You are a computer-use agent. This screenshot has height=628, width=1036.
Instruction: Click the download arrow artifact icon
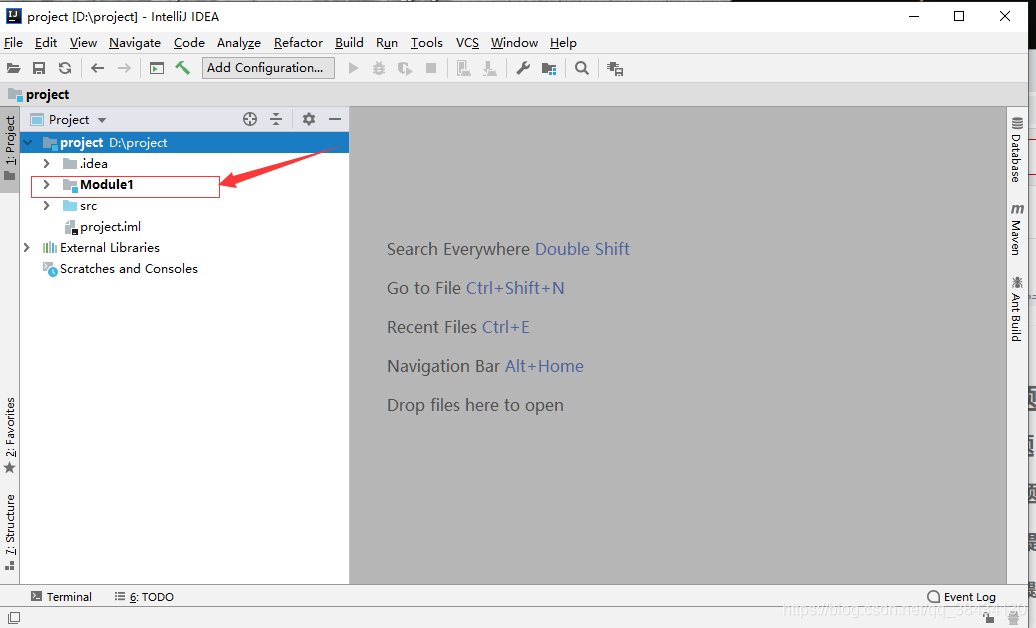click(x=490, y=68)
